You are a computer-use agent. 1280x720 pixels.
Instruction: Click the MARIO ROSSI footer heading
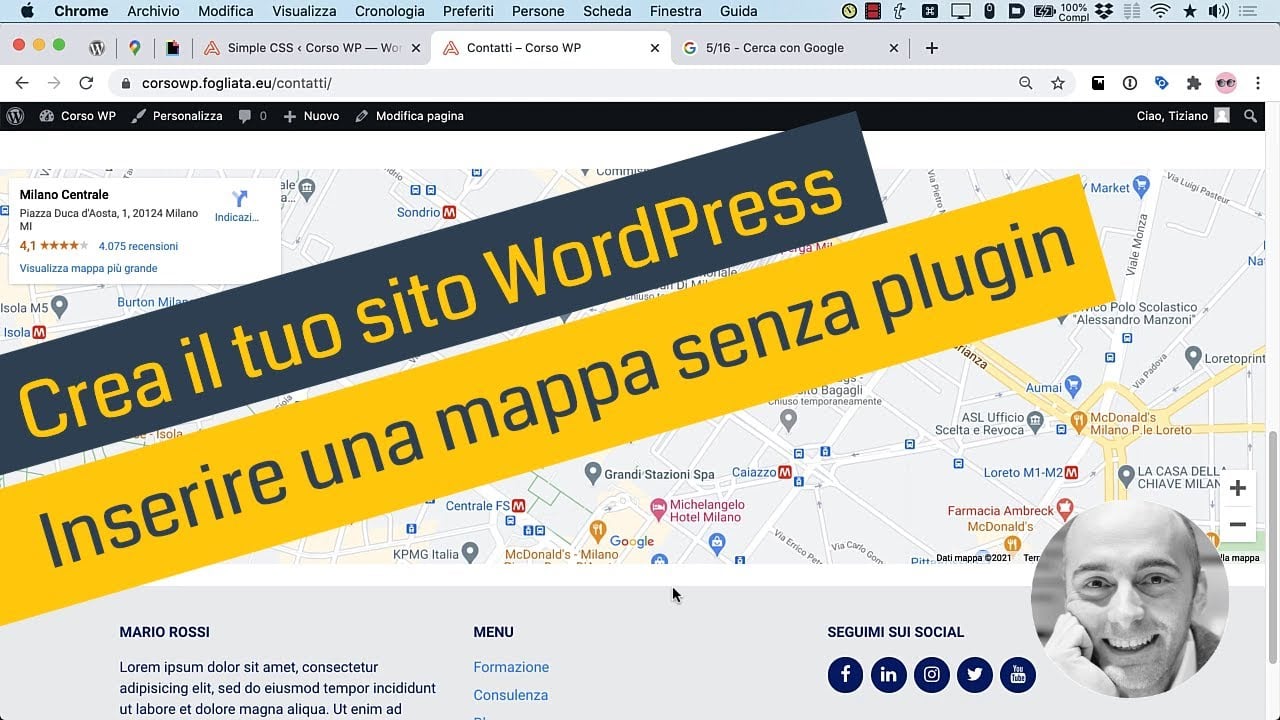coord(164,632)
